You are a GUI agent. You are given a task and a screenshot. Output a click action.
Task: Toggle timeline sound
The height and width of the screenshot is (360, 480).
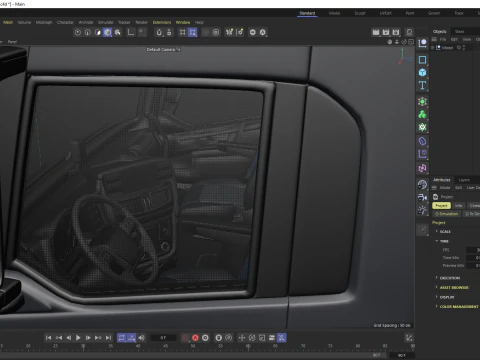coord(142,338)
